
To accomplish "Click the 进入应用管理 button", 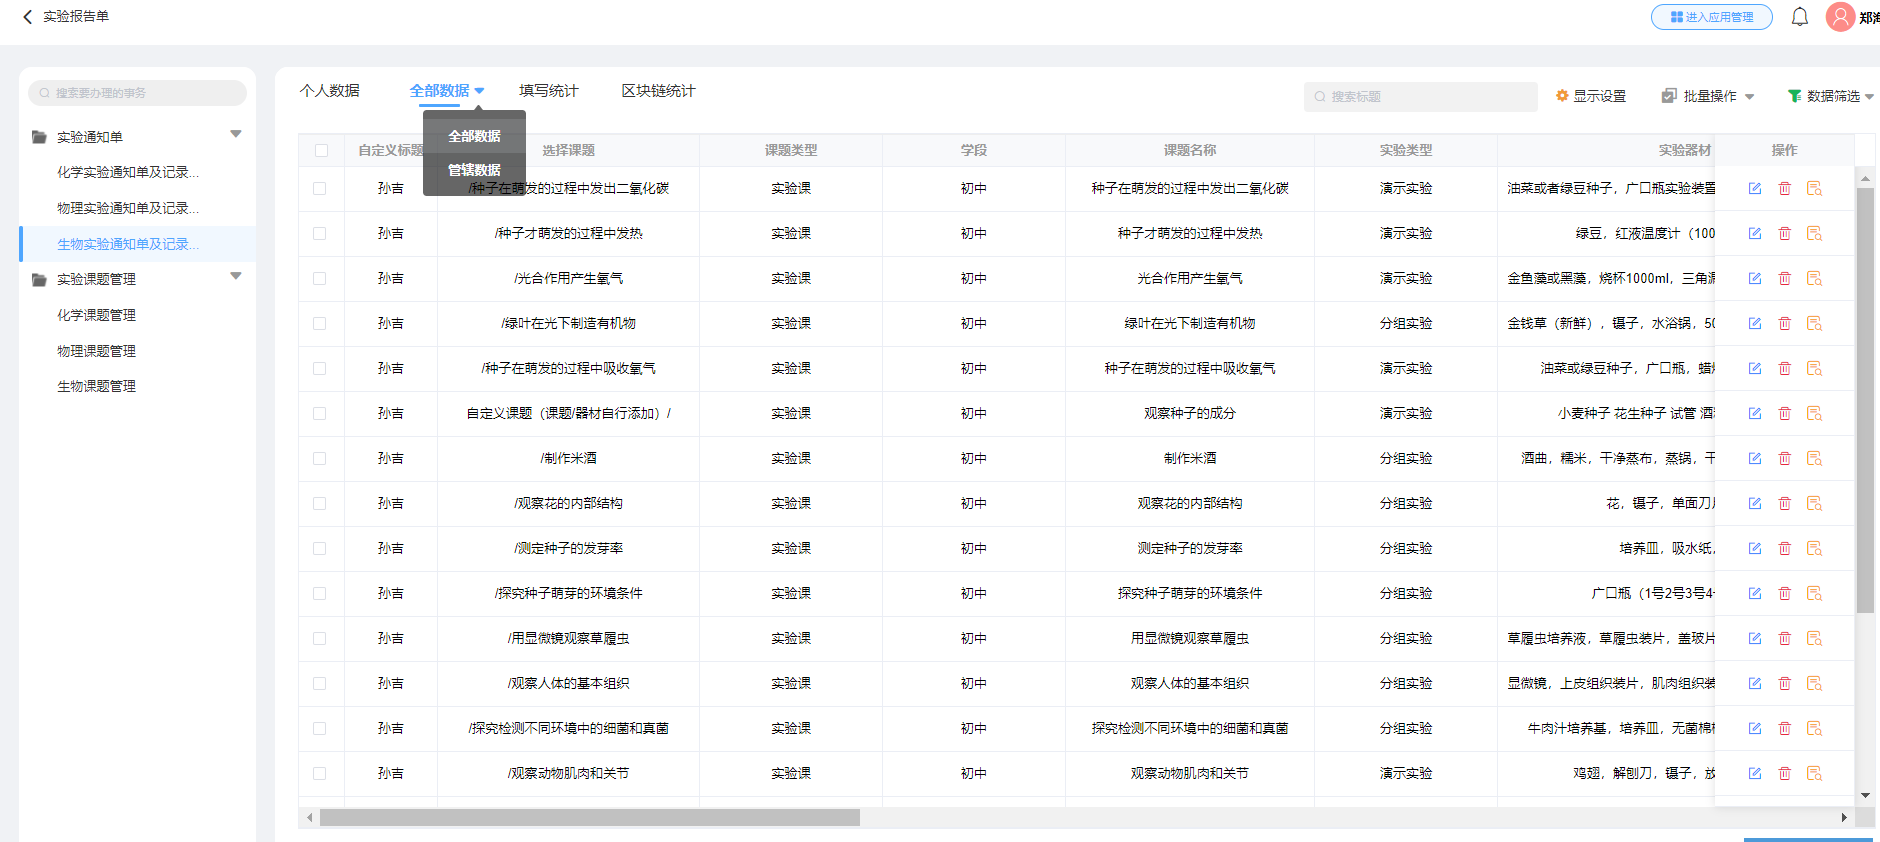I will [1711, 17].
